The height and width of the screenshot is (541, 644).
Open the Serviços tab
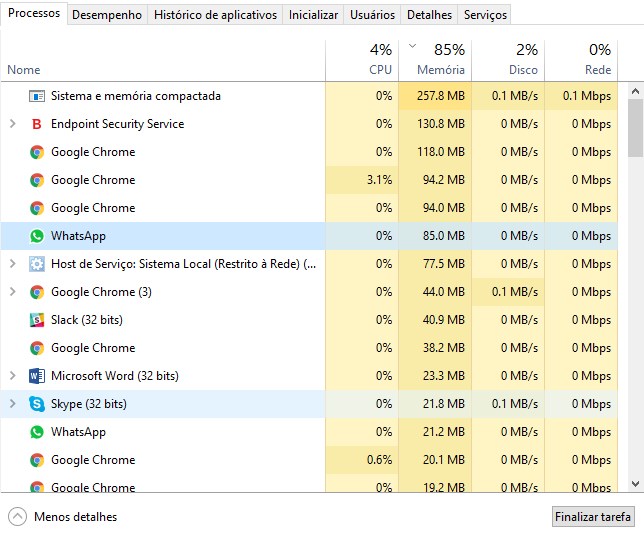(485, 15)
